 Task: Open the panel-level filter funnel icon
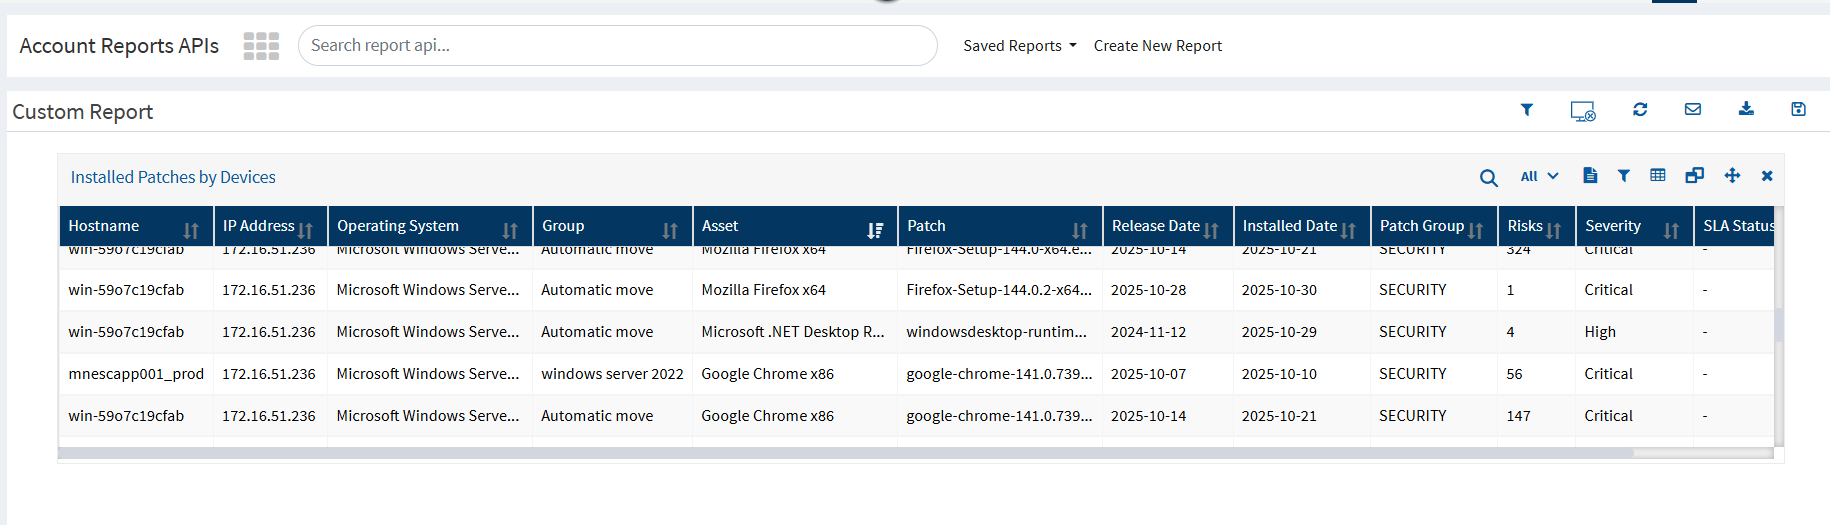(x=1624, y=176)
